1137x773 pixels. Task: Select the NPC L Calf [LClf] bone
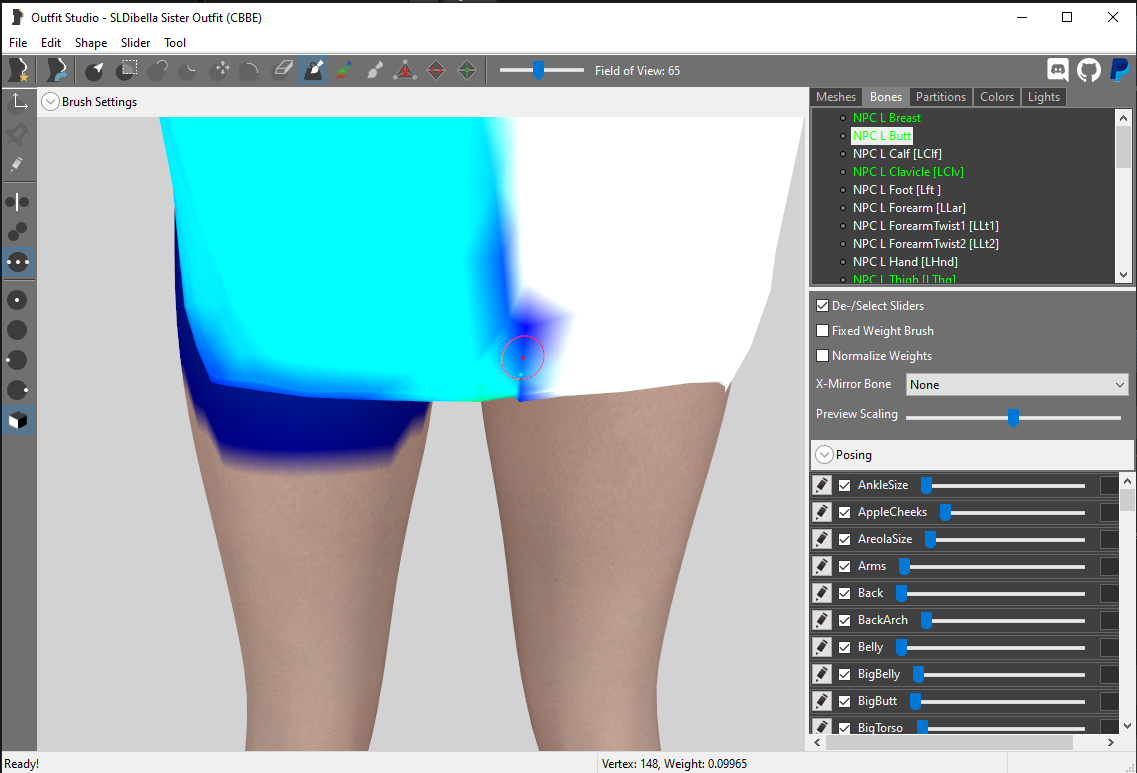click(897, 154)
